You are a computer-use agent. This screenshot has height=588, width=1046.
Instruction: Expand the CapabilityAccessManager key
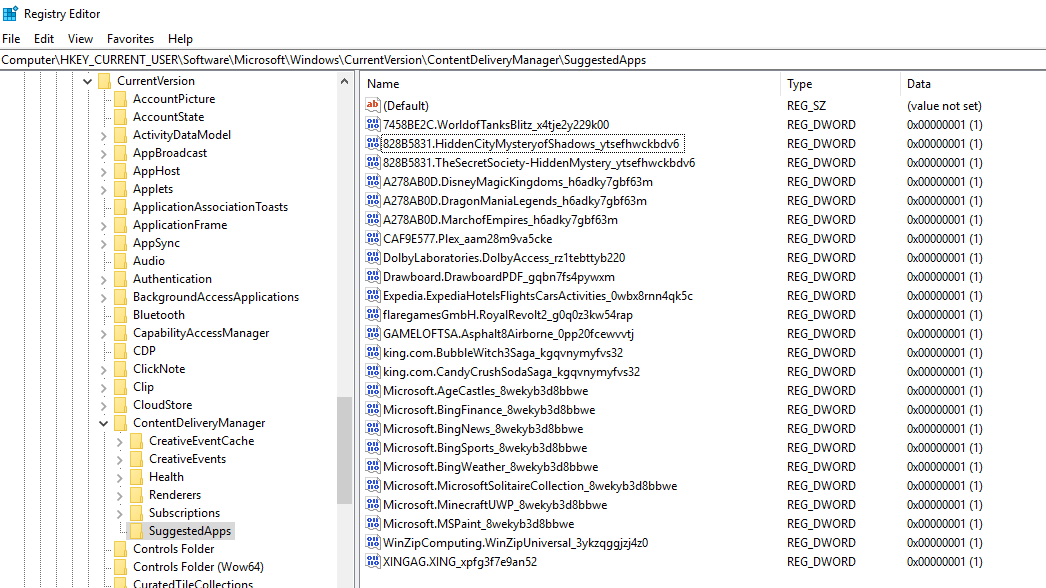pos(103,334)
